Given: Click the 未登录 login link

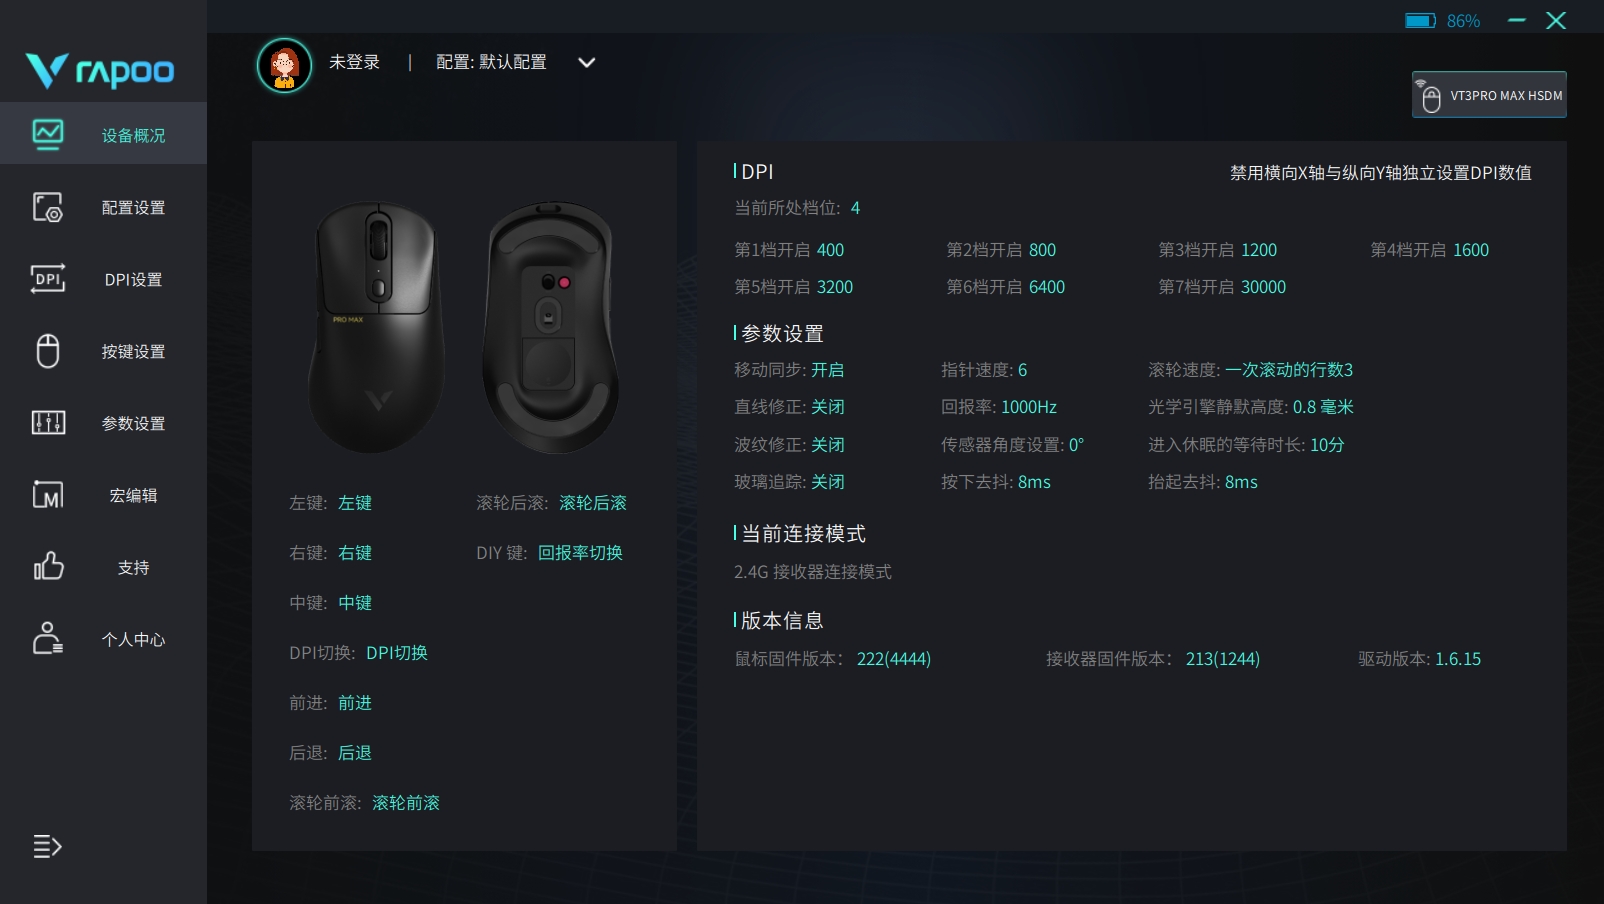Looking at the screenshot, I should click(355, 62).
